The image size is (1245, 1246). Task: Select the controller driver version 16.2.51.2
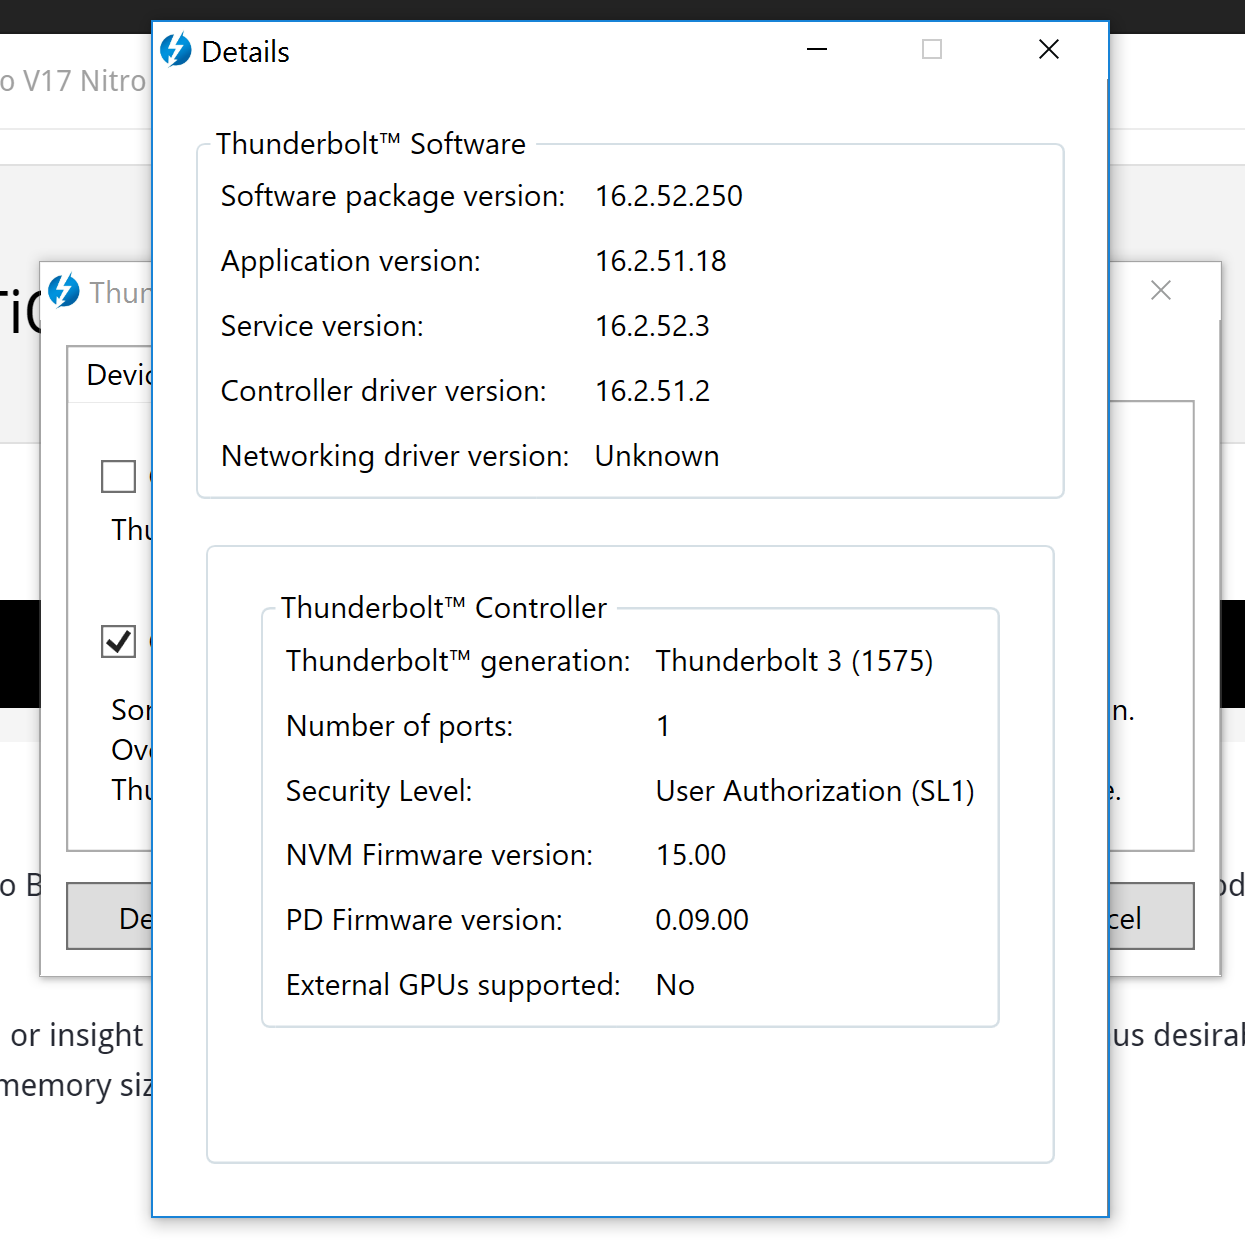click(652, 391)
